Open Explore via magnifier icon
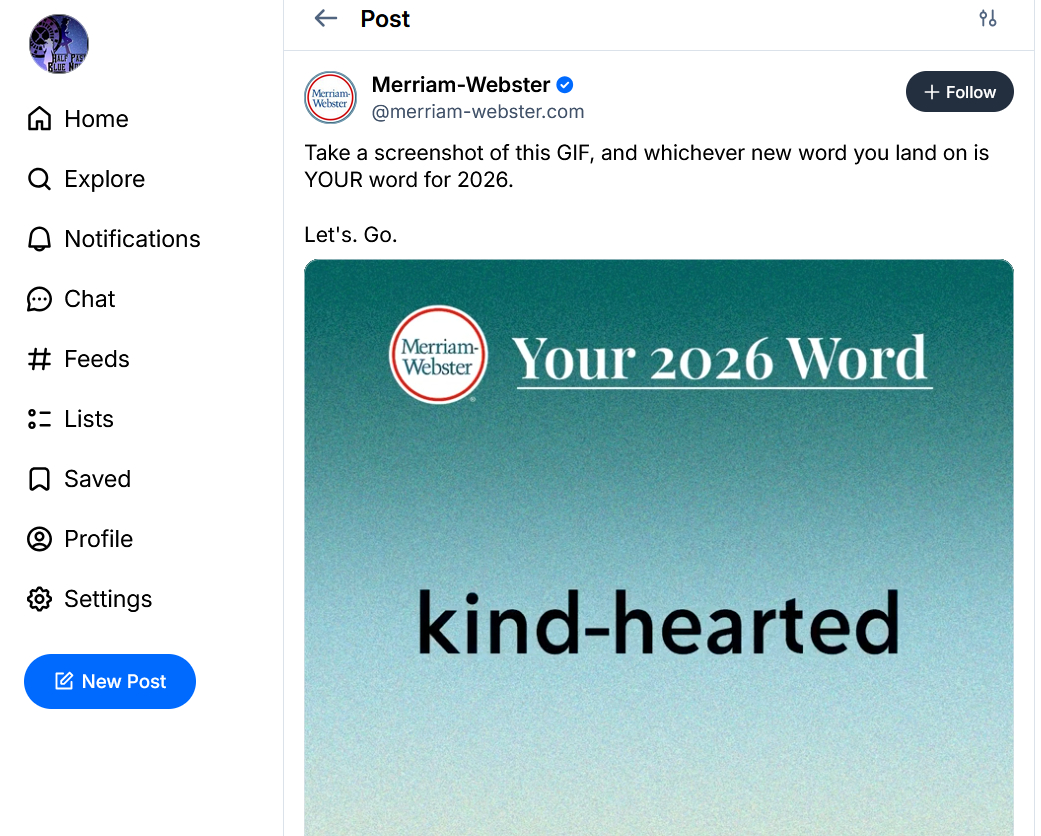Viewport: 1041px width, 836px height. click(x=39, y=179)
